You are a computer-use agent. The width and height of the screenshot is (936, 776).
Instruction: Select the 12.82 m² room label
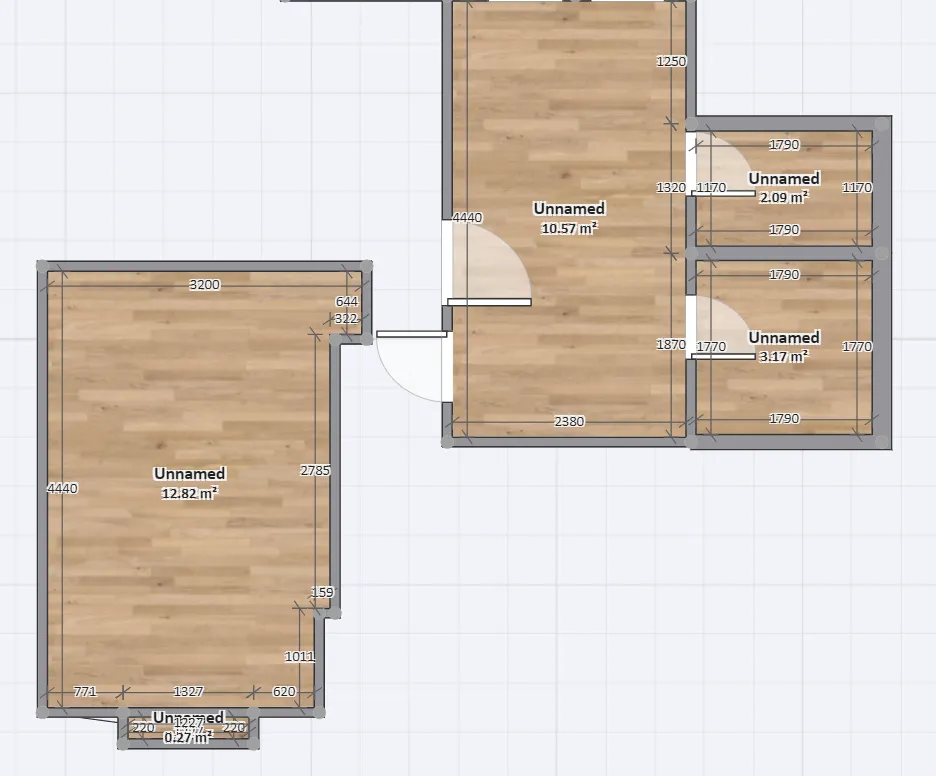[189, 482]
